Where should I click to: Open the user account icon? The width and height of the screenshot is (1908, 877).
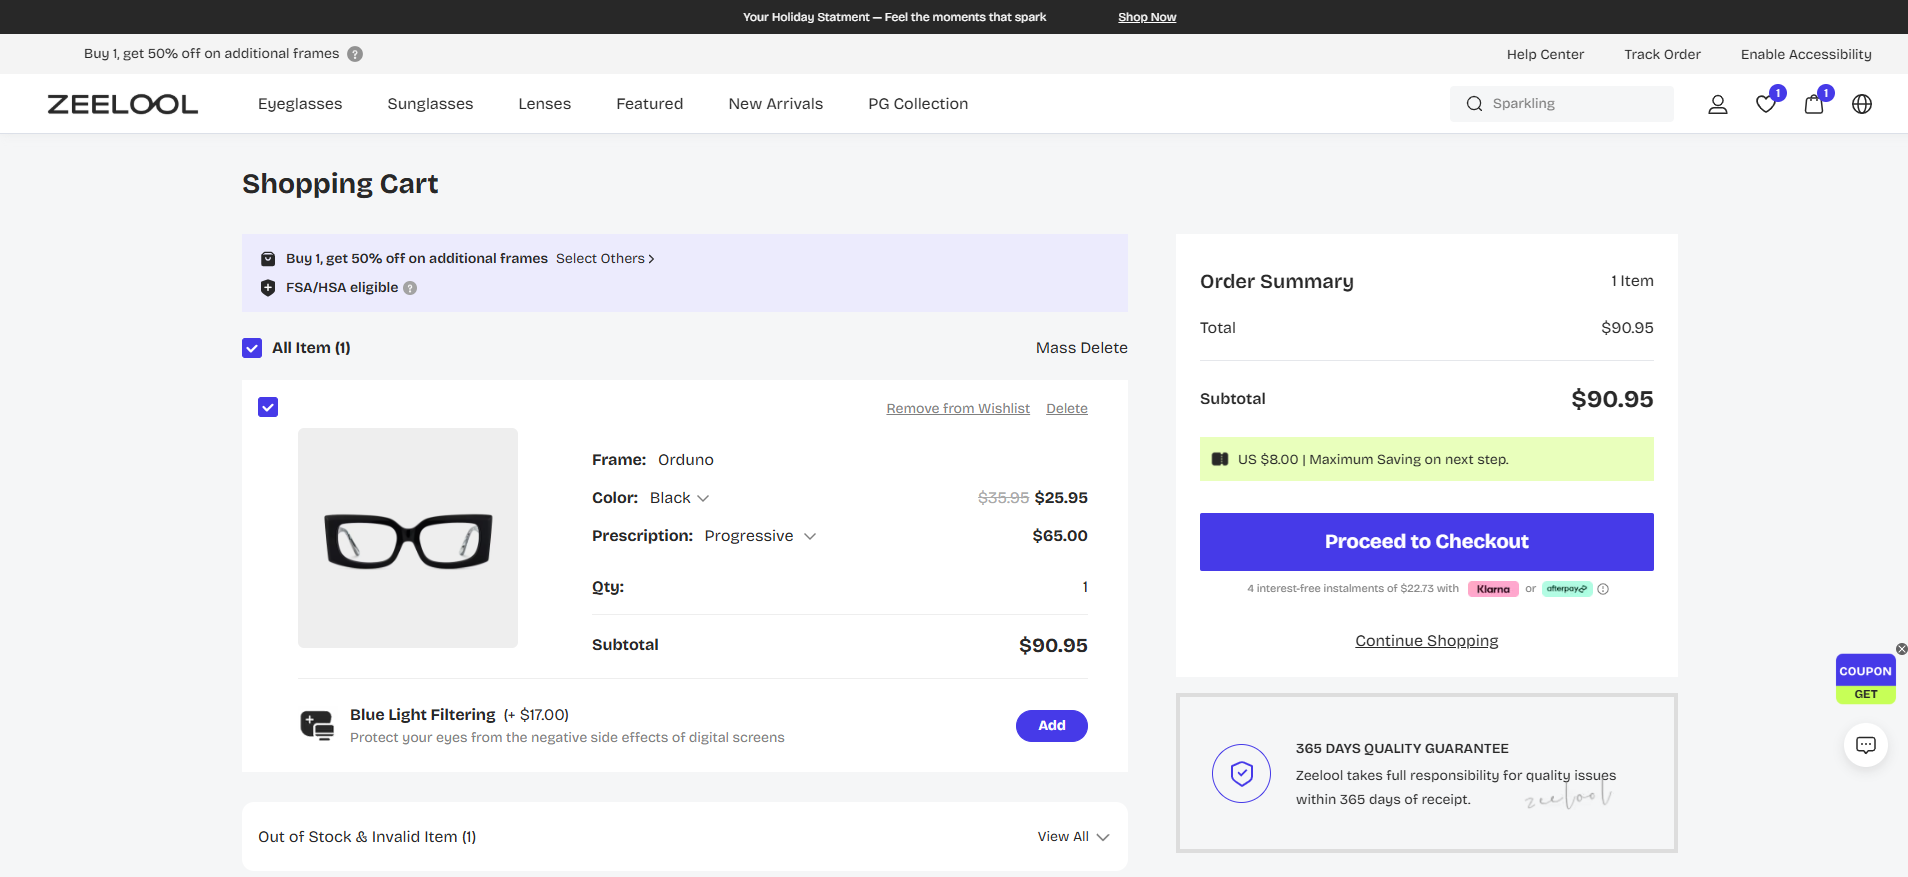coord(1717,104)
